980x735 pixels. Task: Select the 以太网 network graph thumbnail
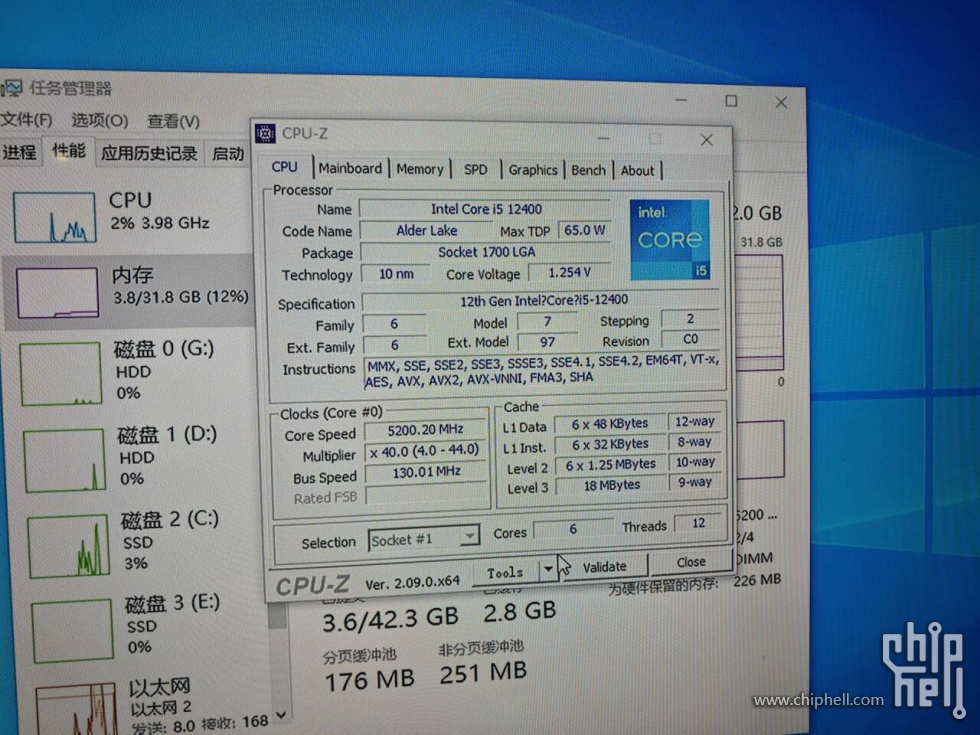(76, 710)
